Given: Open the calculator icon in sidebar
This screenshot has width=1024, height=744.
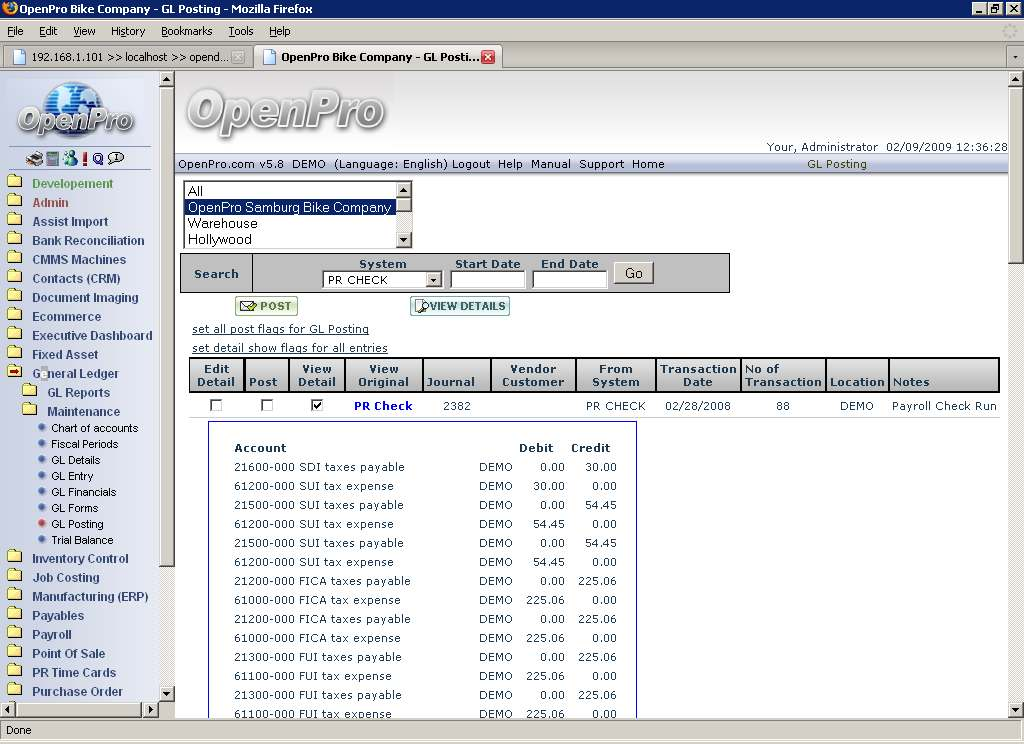Looking at the screenshot, I should tap(50, 158).
